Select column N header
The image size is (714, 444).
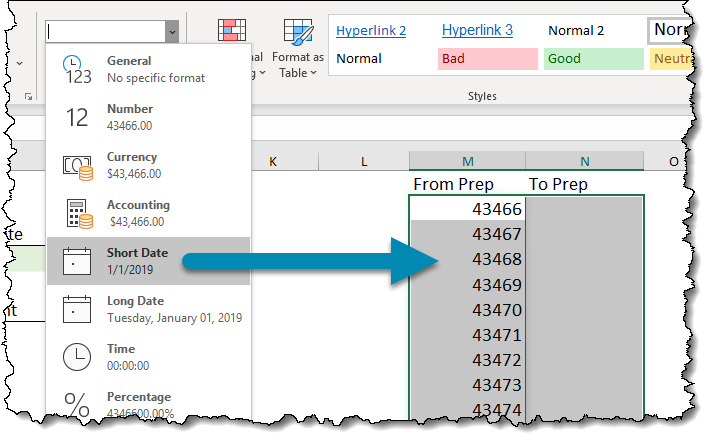pos(584,162)
